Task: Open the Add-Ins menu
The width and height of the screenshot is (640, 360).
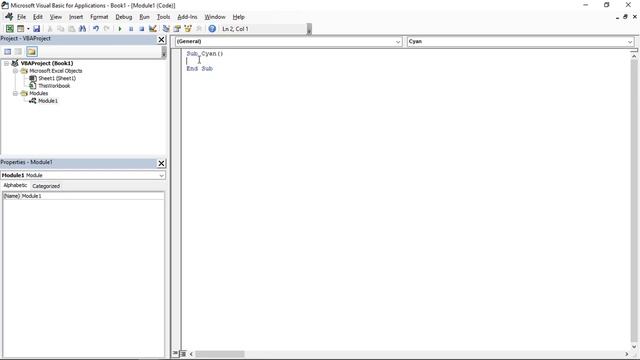Action: click(187, 17)
